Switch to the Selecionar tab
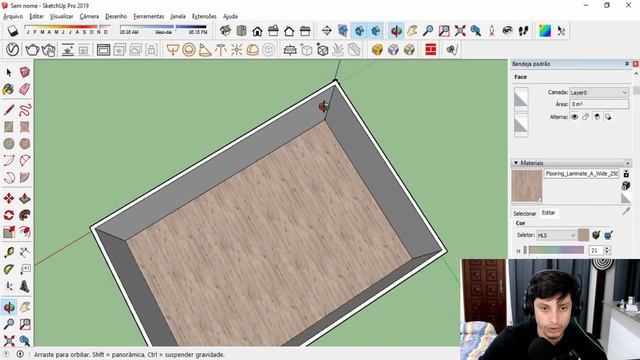This screenshot has width=640, height=360. (x=524, y=213)
